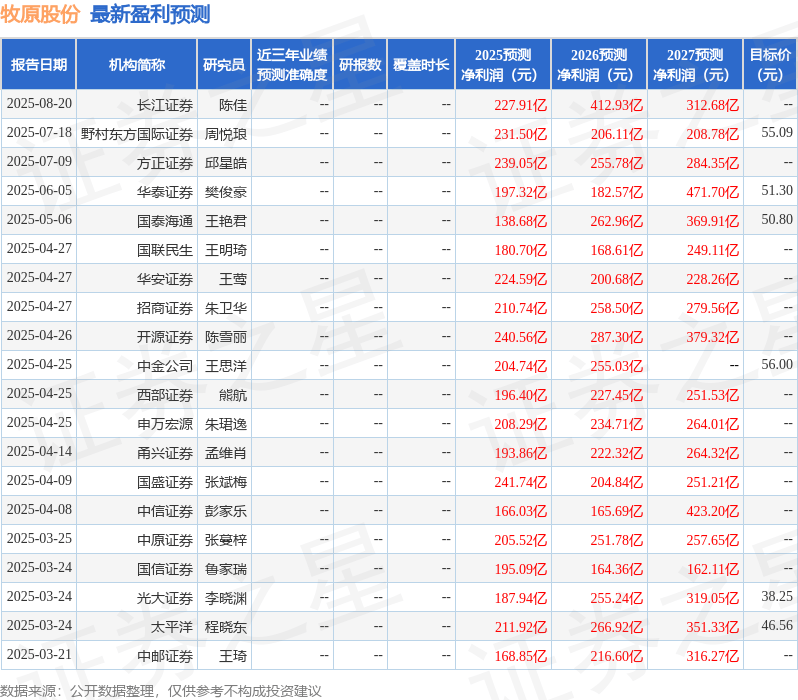Click value 227.91亿
Viewport: 798px width, 700px height.
tap(521, 105)
